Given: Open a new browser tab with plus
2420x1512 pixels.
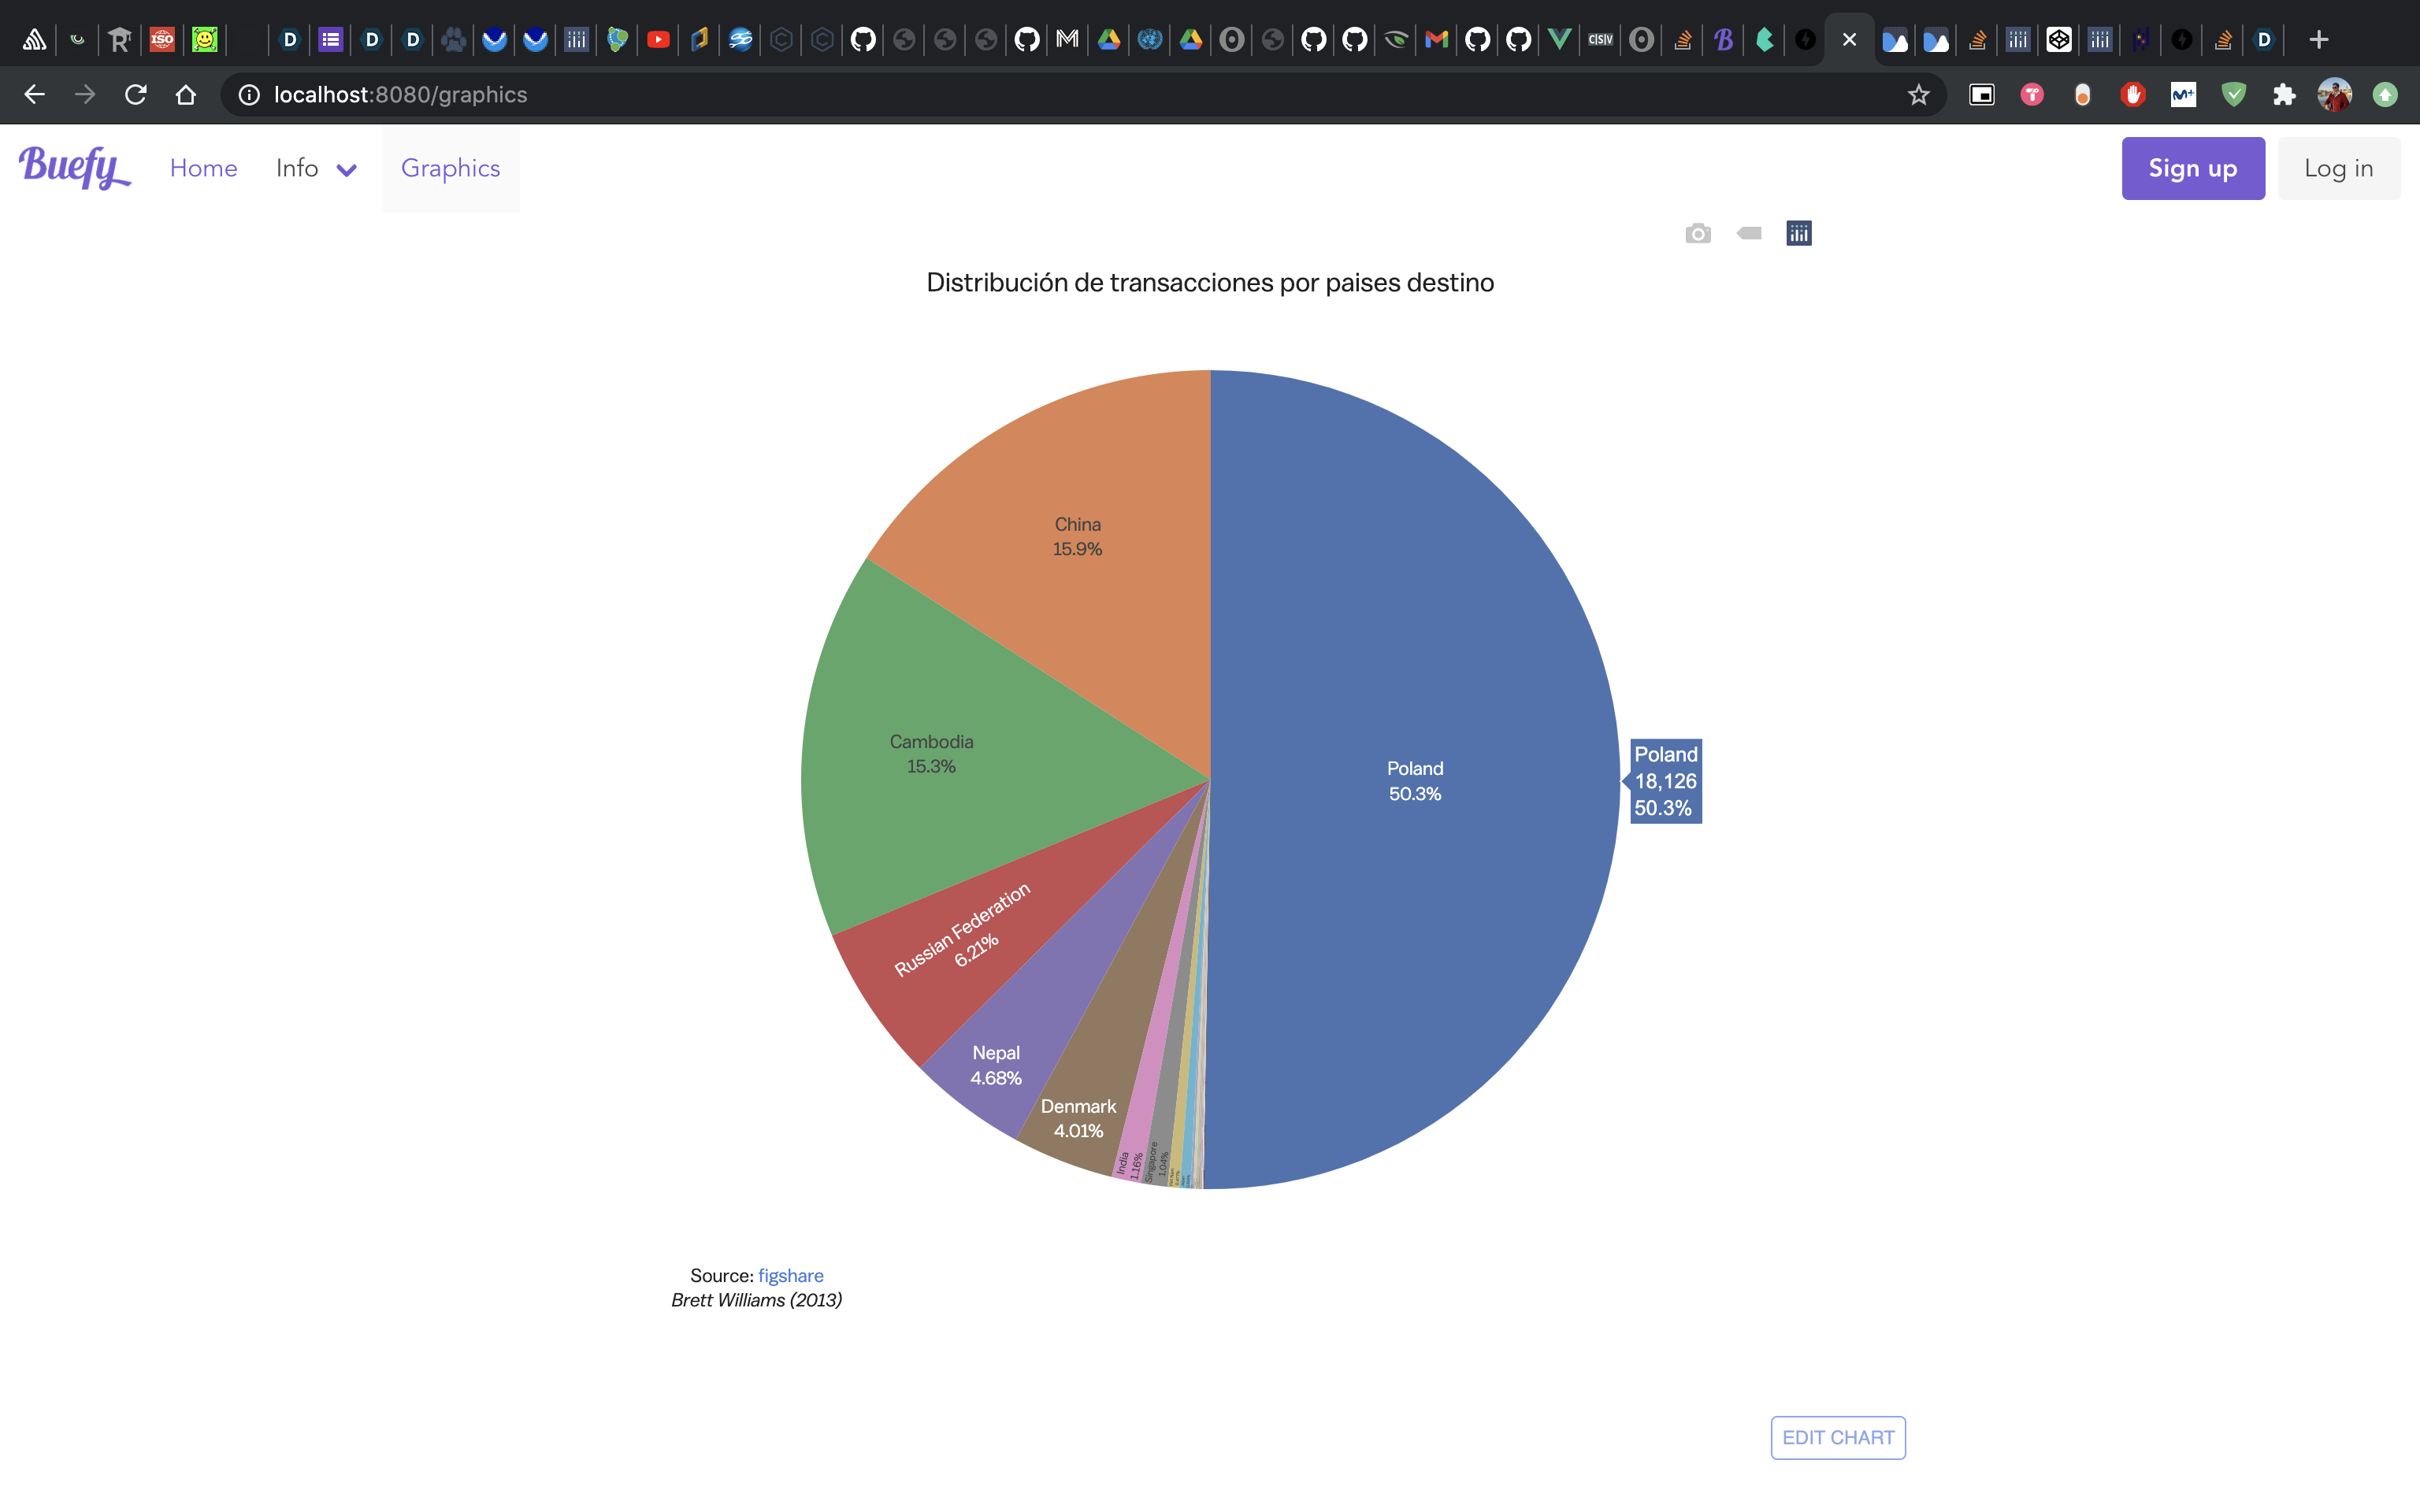Looking at the screenshot, I should click(x=2318, y=40).
